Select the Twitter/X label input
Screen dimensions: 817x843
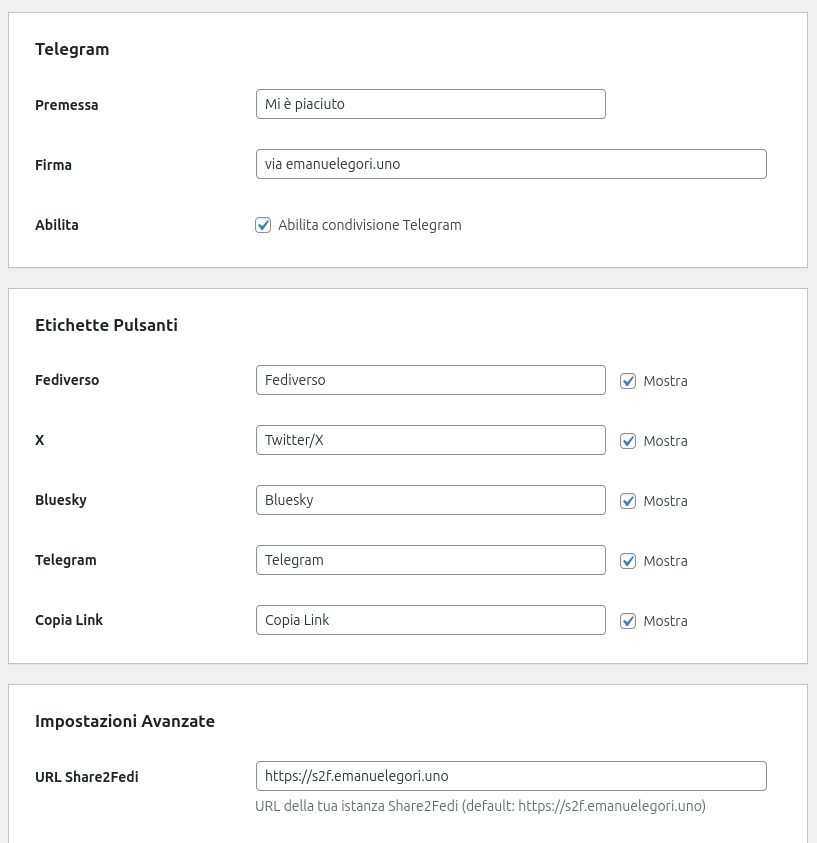click(430, 440)
